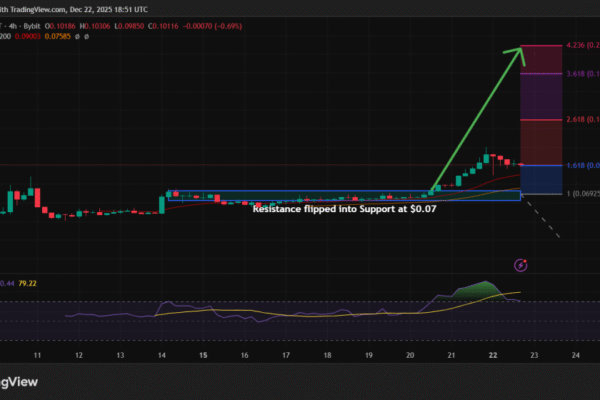Select the 'Resistance flipped into Support' annotation
Screen dimensions: 600x400
[x=344, y=210]
